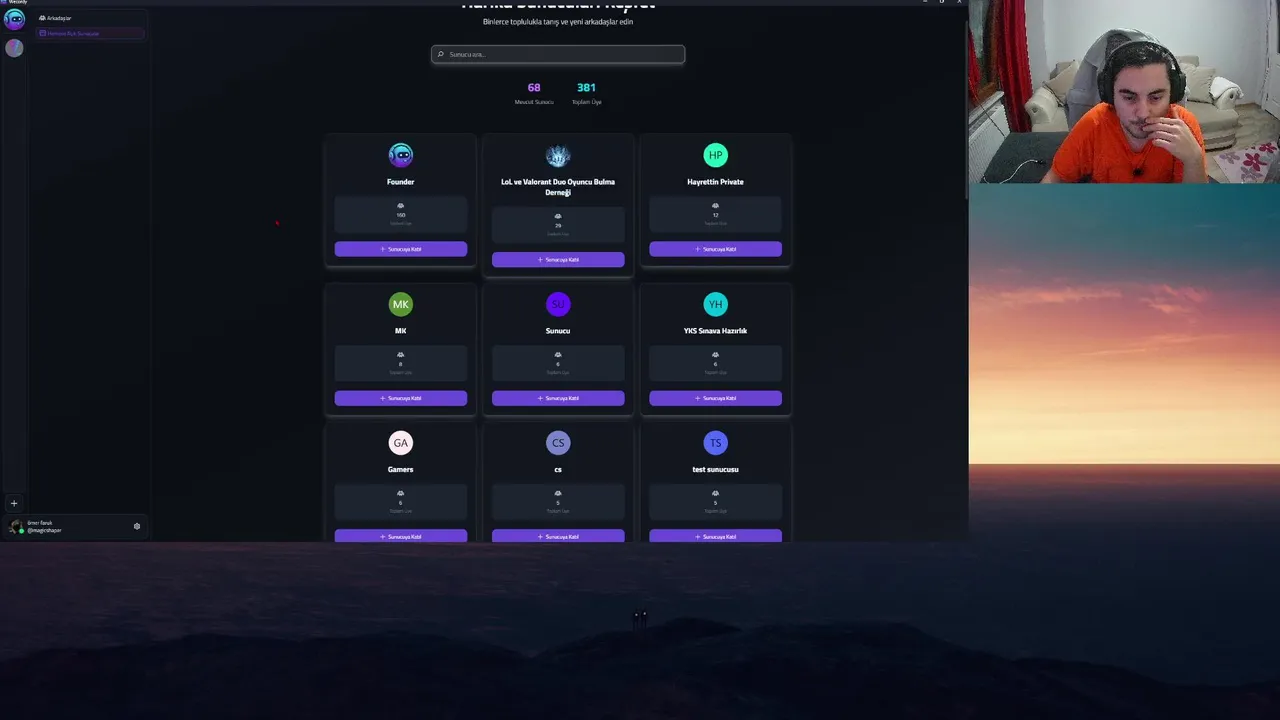Join the server named Sunucu
The width and height of the screenshot is (1280, 720).
tap(558, 398)
